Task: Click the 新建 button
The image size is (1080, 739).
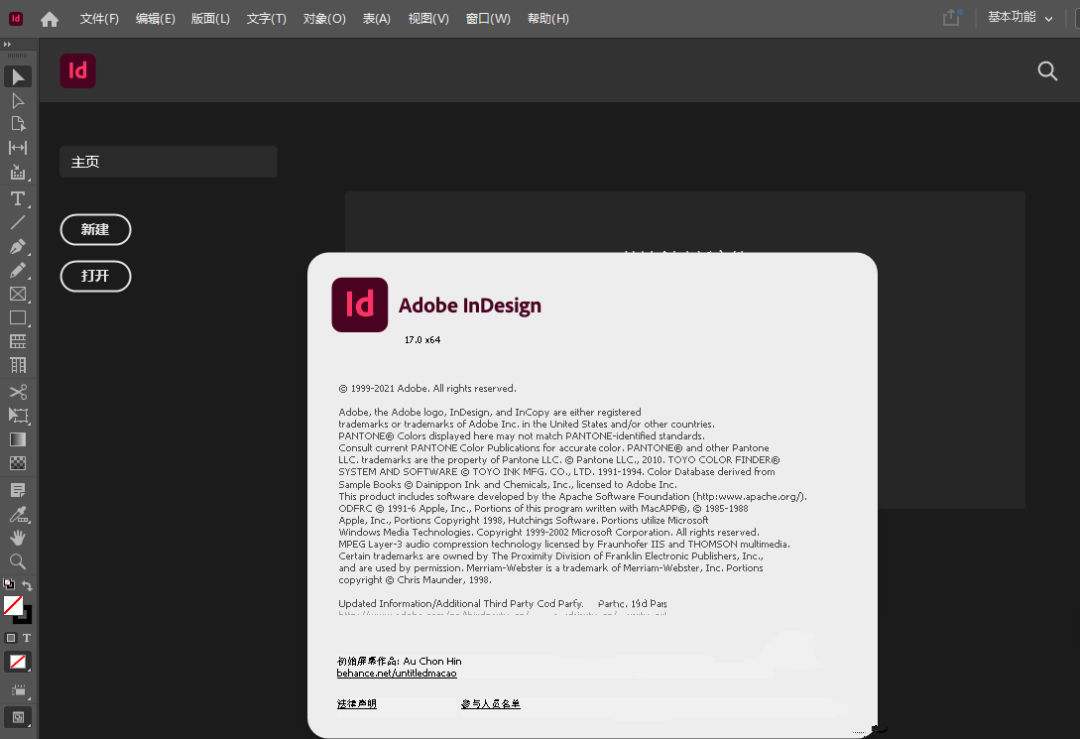Action: pyautogui.click(x=96, y=229)
